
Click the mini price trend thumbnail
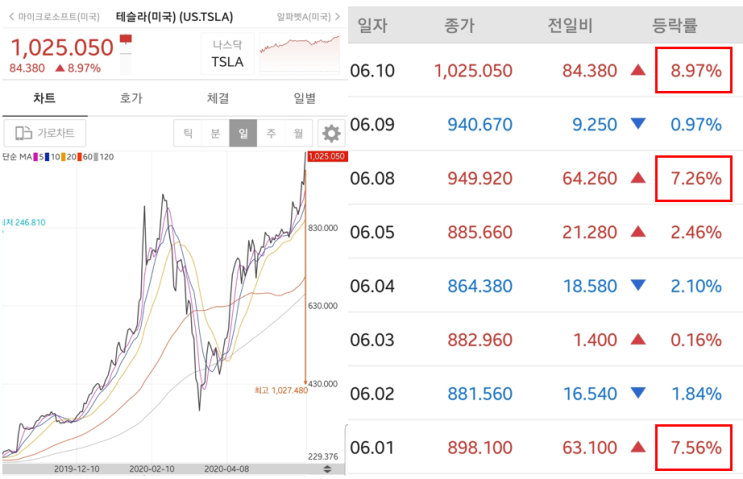pyautogui.click(x=299, y=53)
